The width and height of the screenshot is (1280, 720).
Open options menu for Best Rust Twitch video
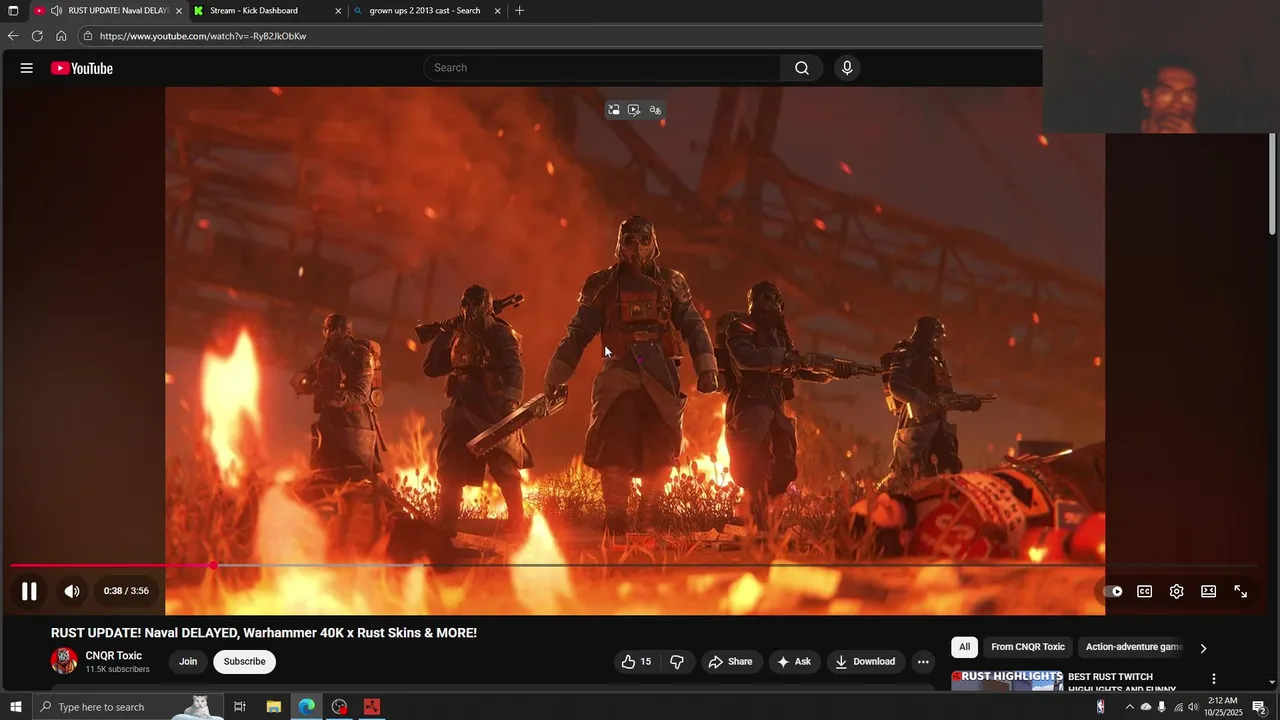point(1214,679)
